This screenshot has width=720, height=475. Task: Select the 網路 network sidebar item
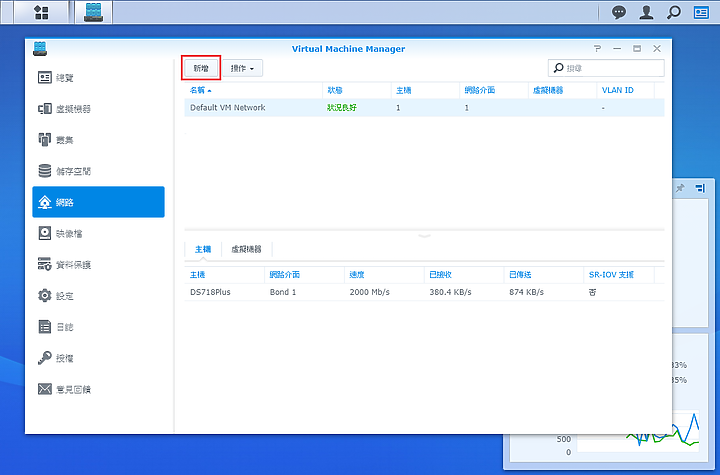pos(98,202)
